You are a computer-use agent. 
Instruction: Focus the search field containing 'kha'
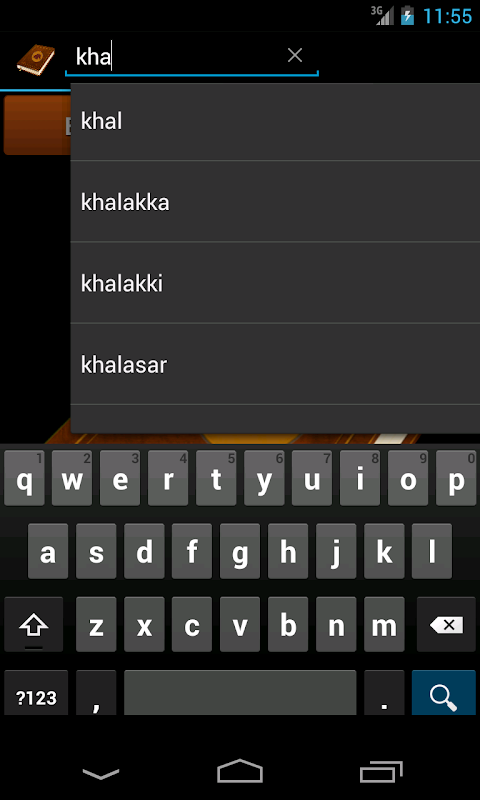[x=192, y=56]
